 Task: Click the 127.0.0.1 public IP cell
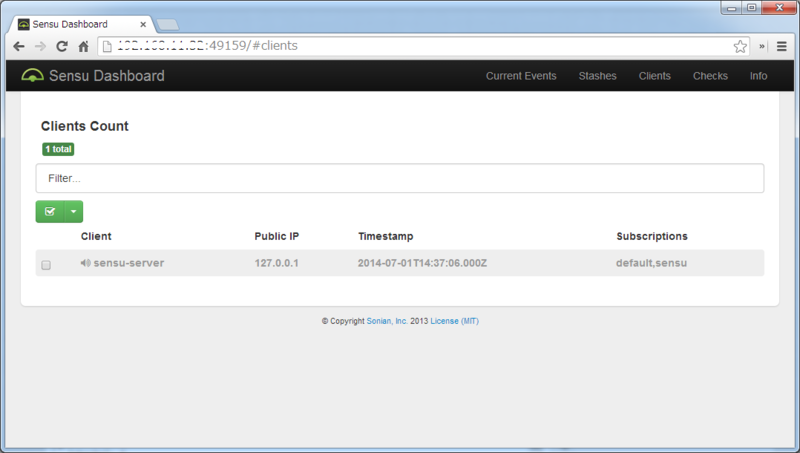coord(277,263)
